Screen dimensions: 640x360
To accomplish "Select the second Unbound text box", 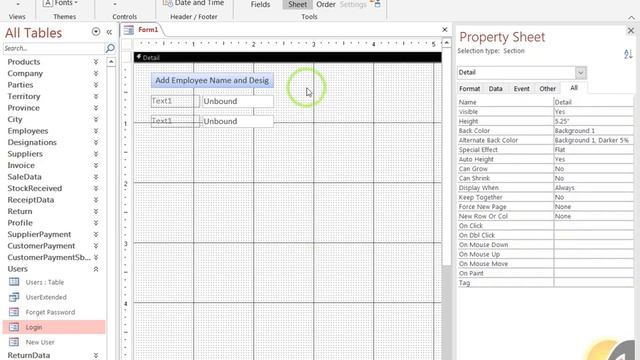I will coord(238,121).
